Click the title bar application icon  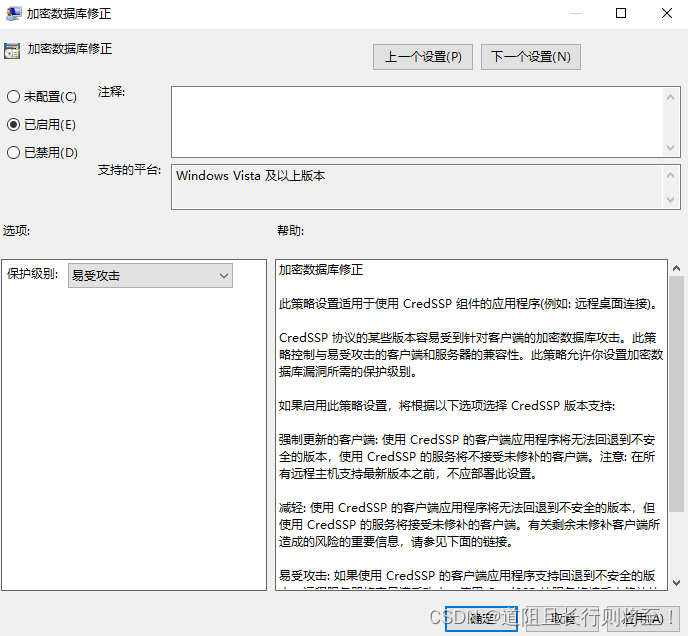point(13,13)
